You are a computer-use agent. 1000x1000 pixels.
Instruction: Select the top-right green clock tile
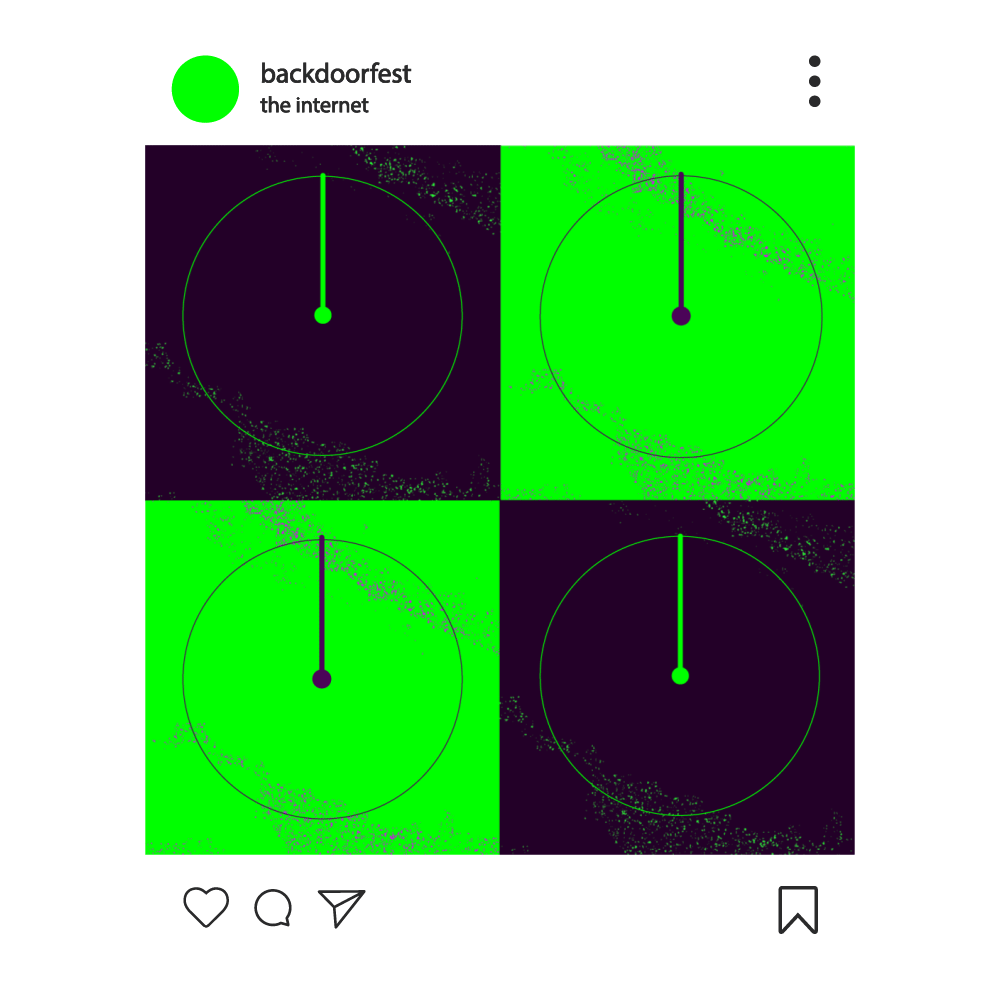[x=677, y=323]
